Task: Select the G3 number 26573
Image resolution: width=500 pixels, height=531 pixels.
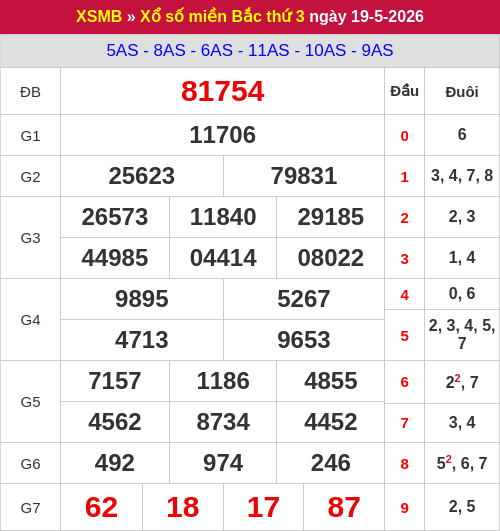Action: click(x=115, y=217)
